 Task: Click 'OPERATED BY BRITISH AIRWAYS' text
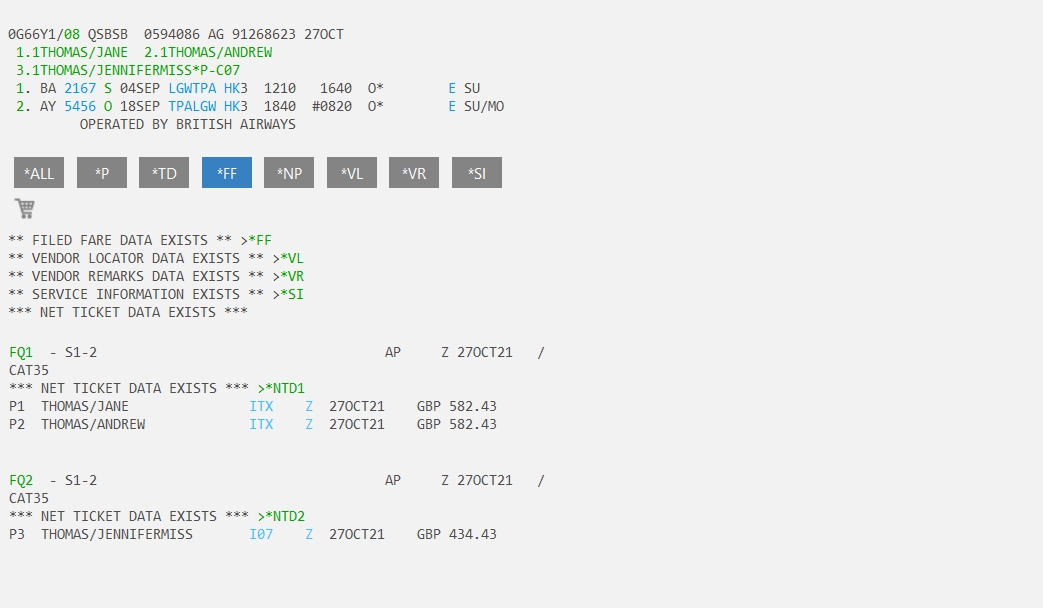[188, 124]
